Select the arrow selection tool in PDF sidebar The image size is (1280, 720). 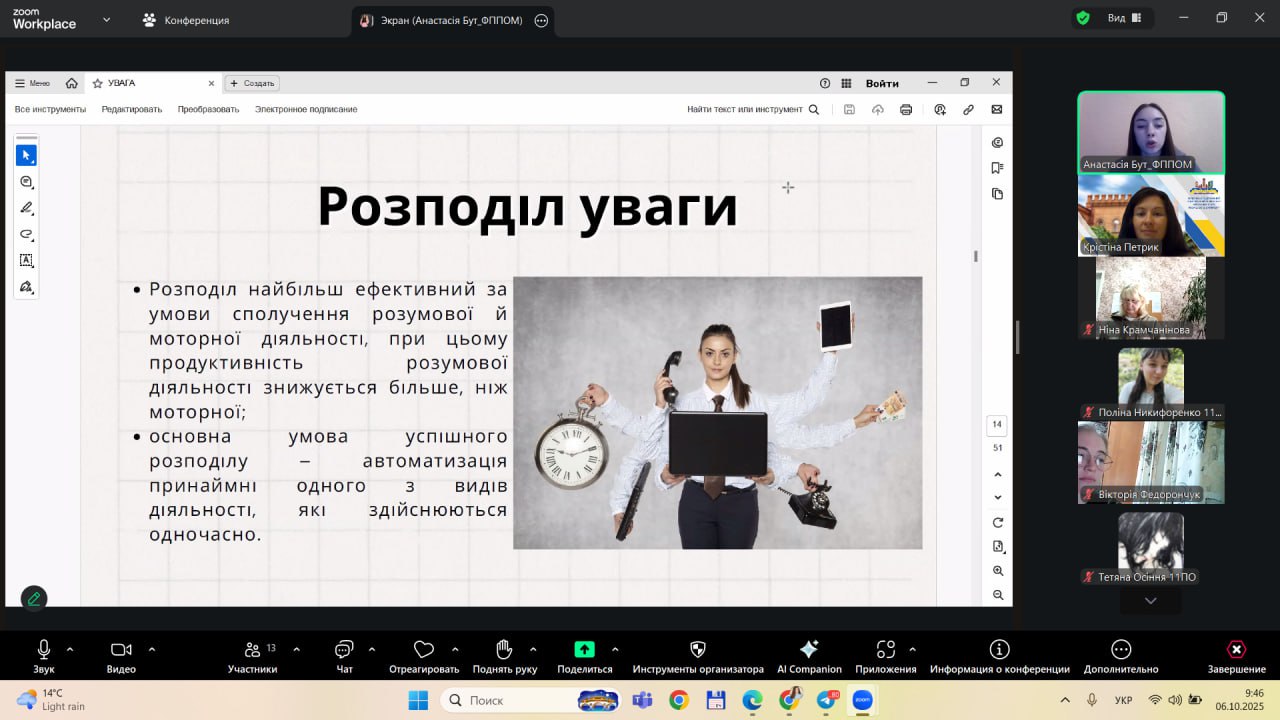26,155
